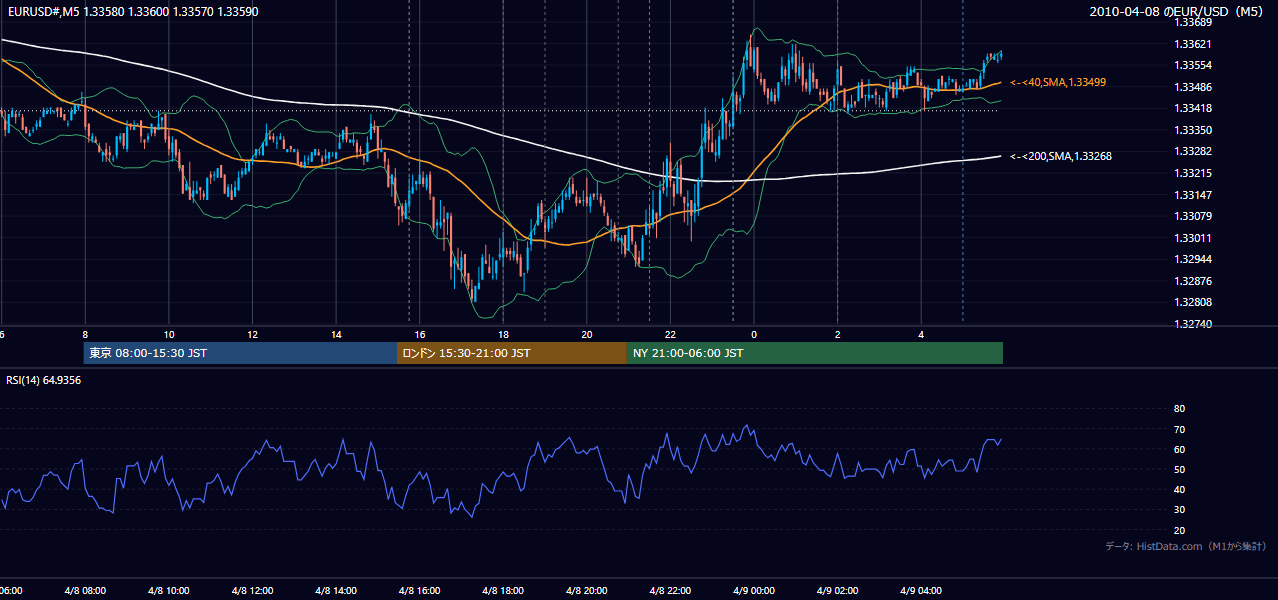Click price level 1.33621 on the axis

[1193, 44]
